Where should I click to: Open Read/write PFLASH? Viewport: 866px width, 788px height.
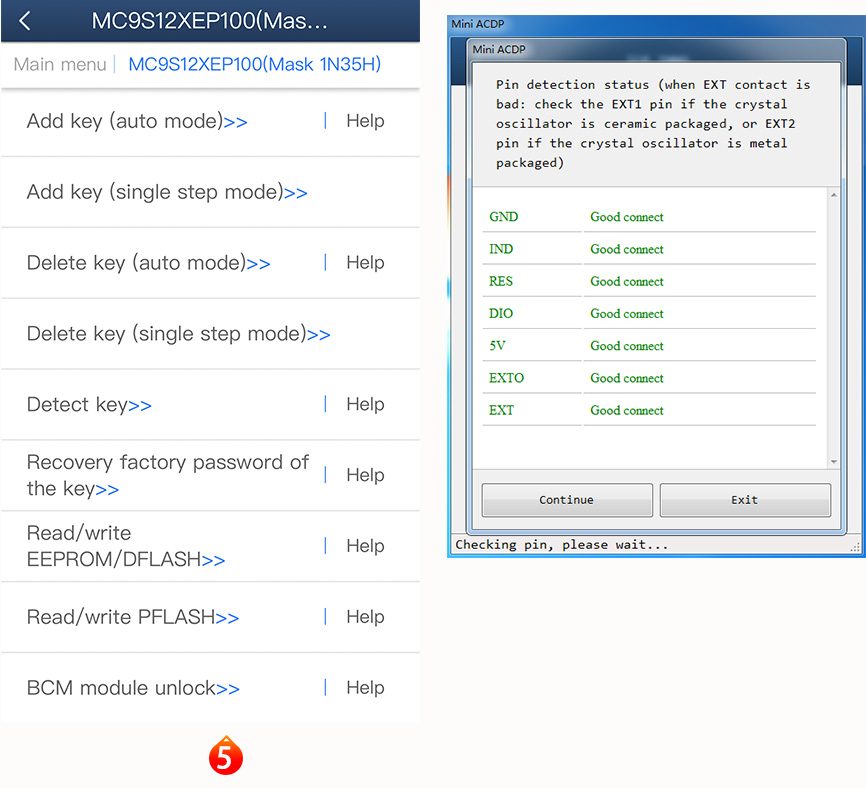(x=133, y=617)
